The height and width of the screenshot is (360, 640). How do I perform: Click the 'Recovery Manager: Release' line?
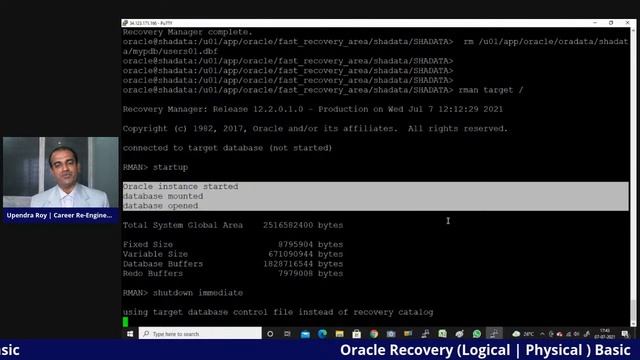click(x=313, y=109)
